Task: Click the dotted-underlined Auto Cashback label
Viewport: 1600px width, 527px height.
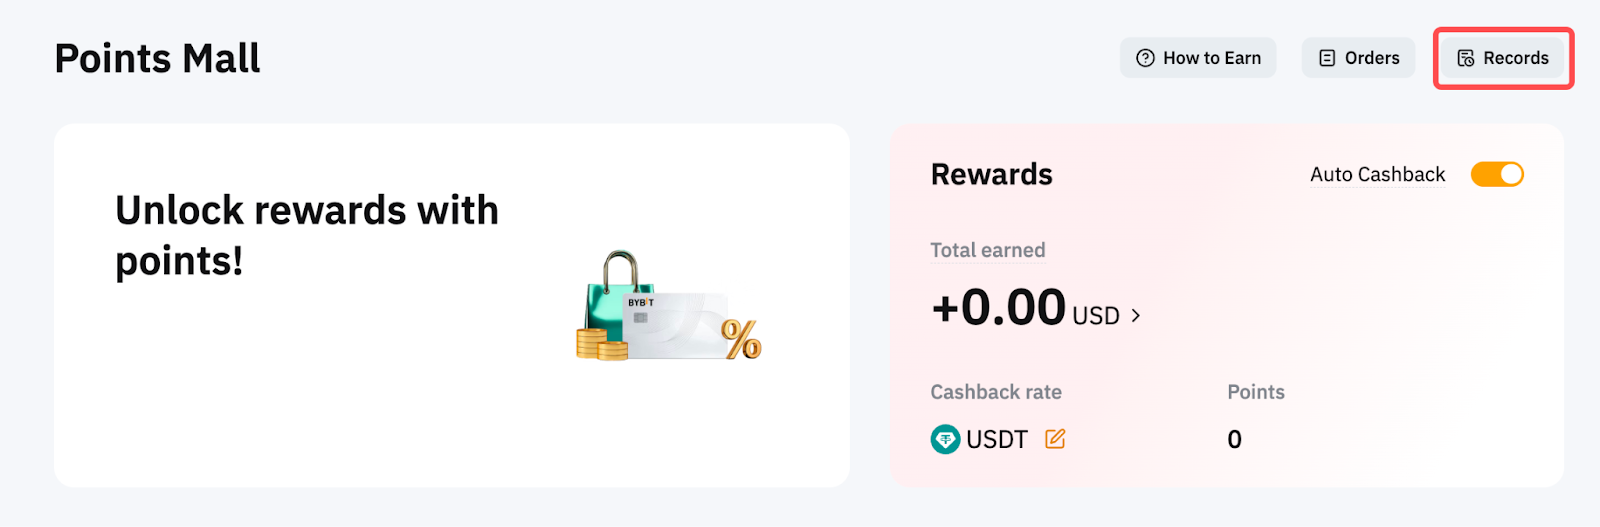Action: [x=1377, y=175]
